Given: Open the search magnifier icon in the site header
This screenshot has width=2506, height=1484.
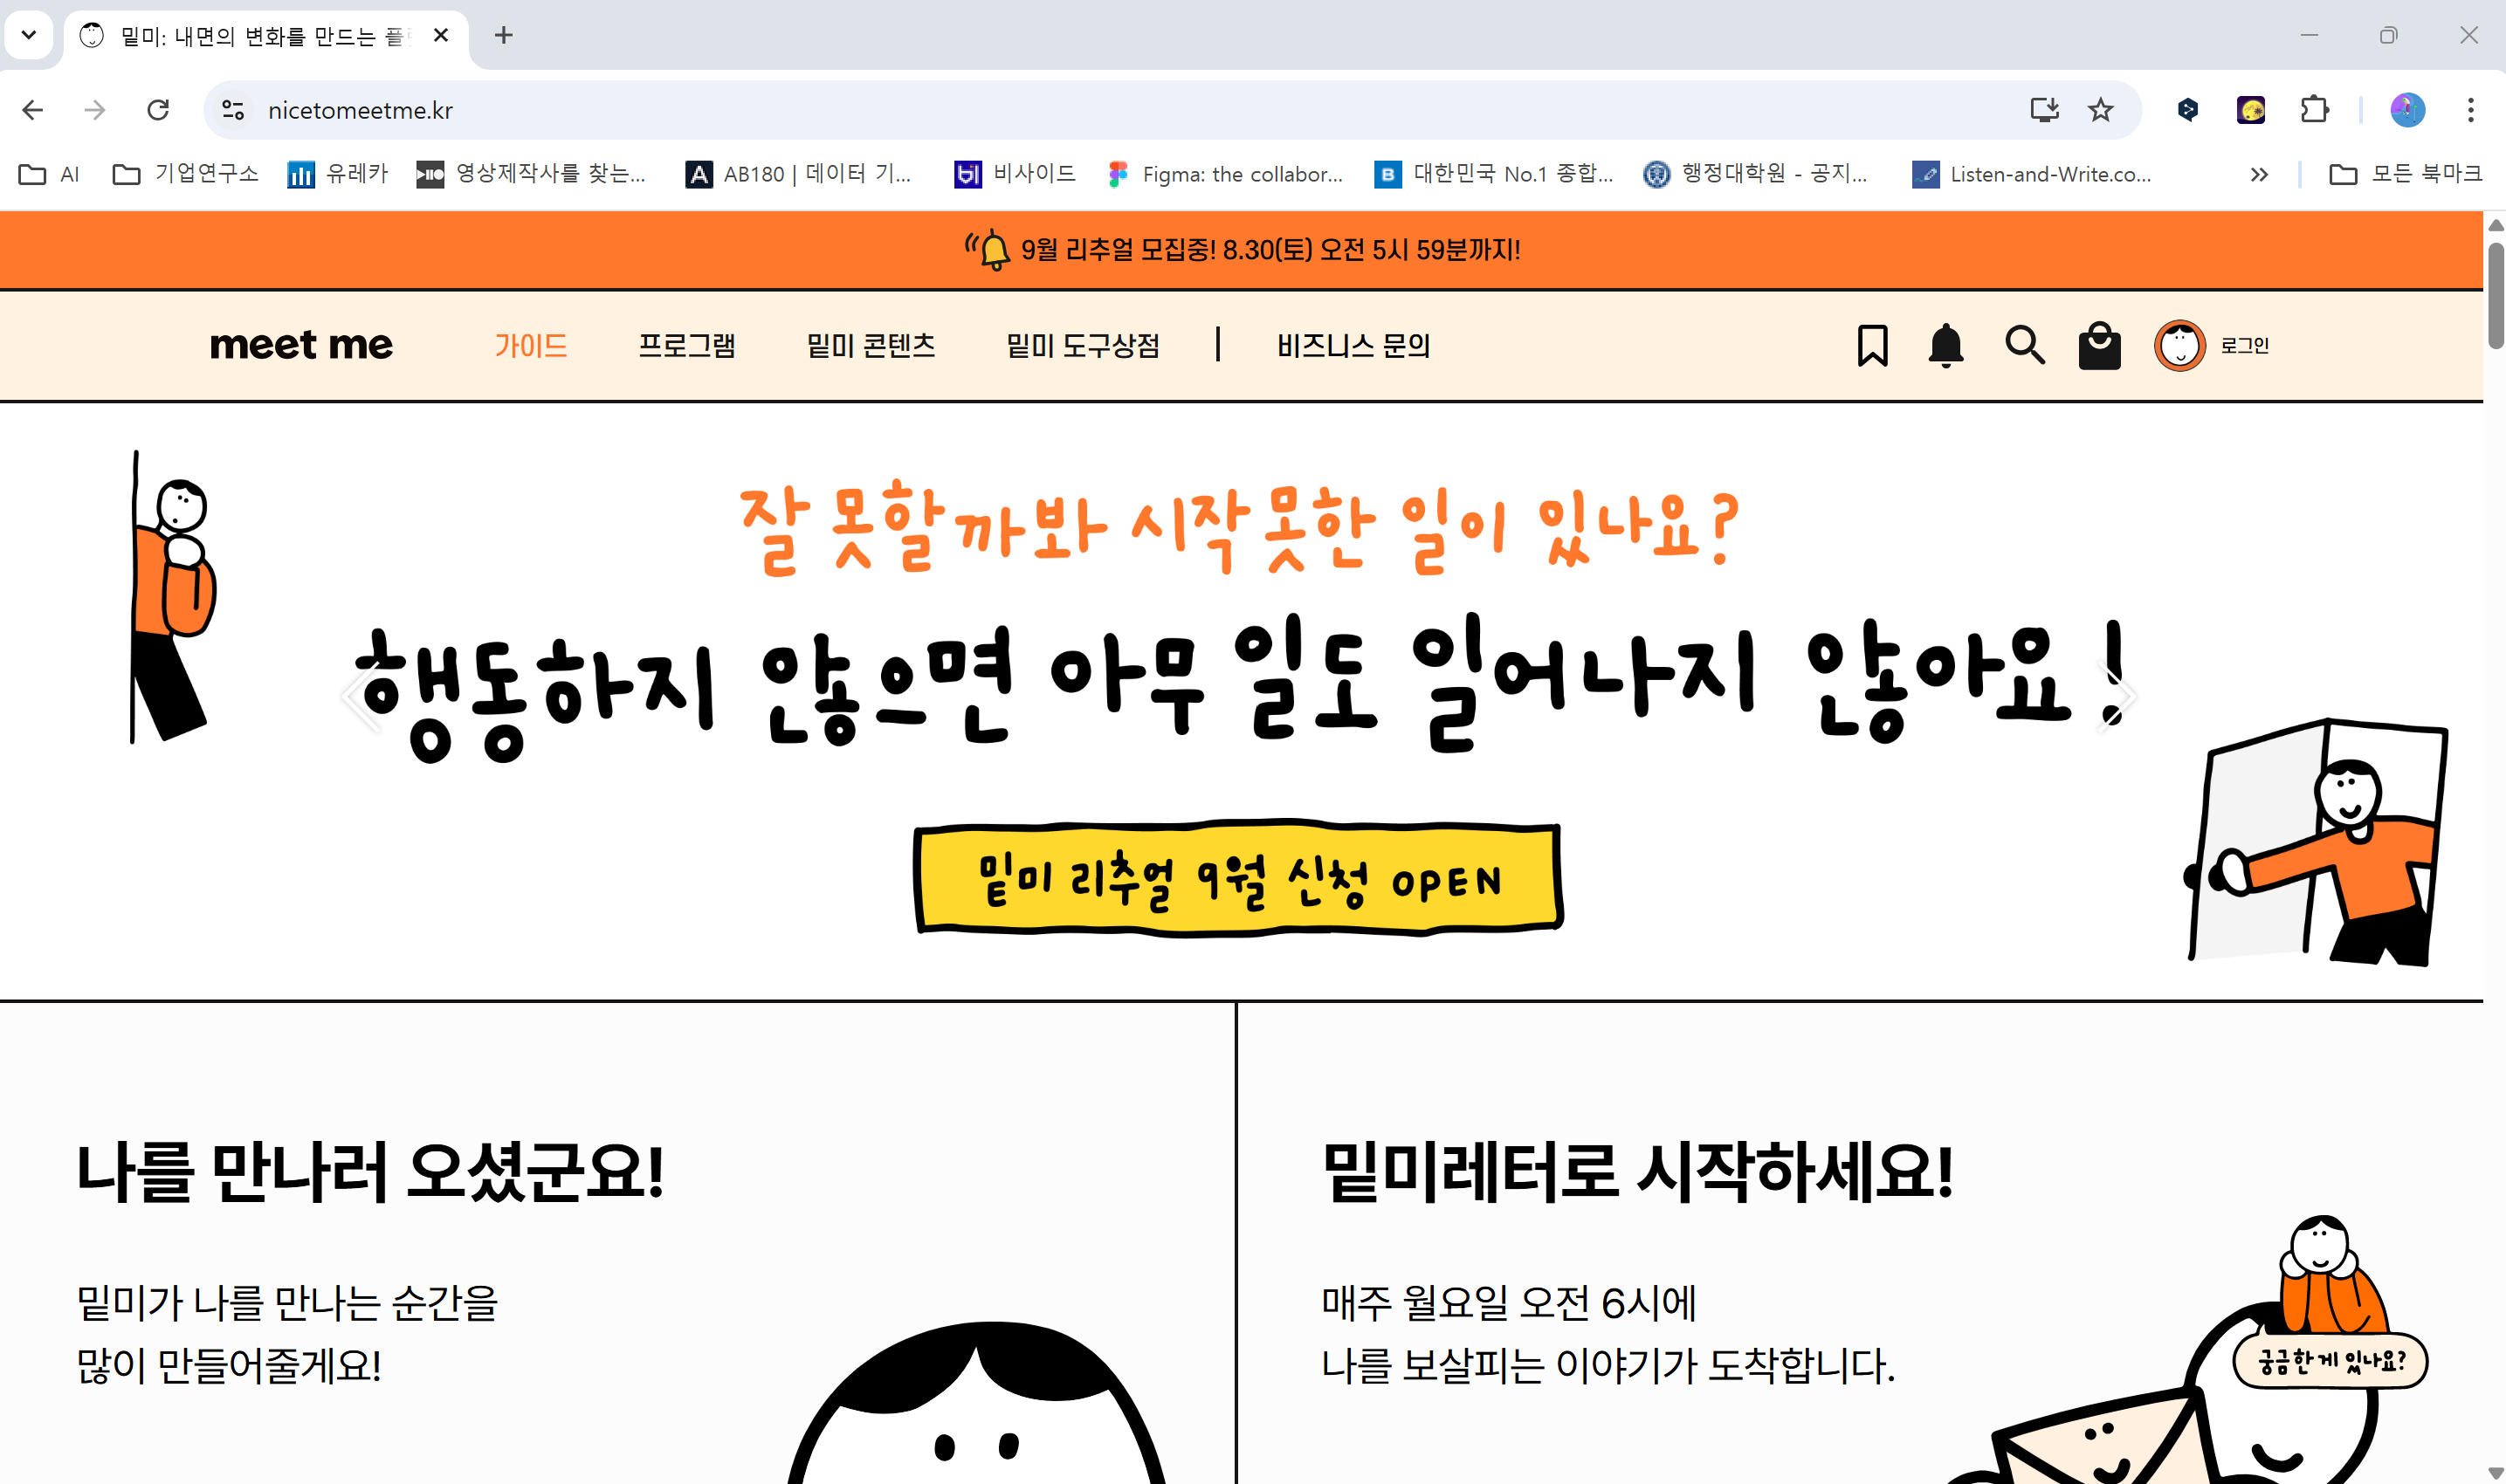Looking at the screenshot, I should tap(2024, 345).
